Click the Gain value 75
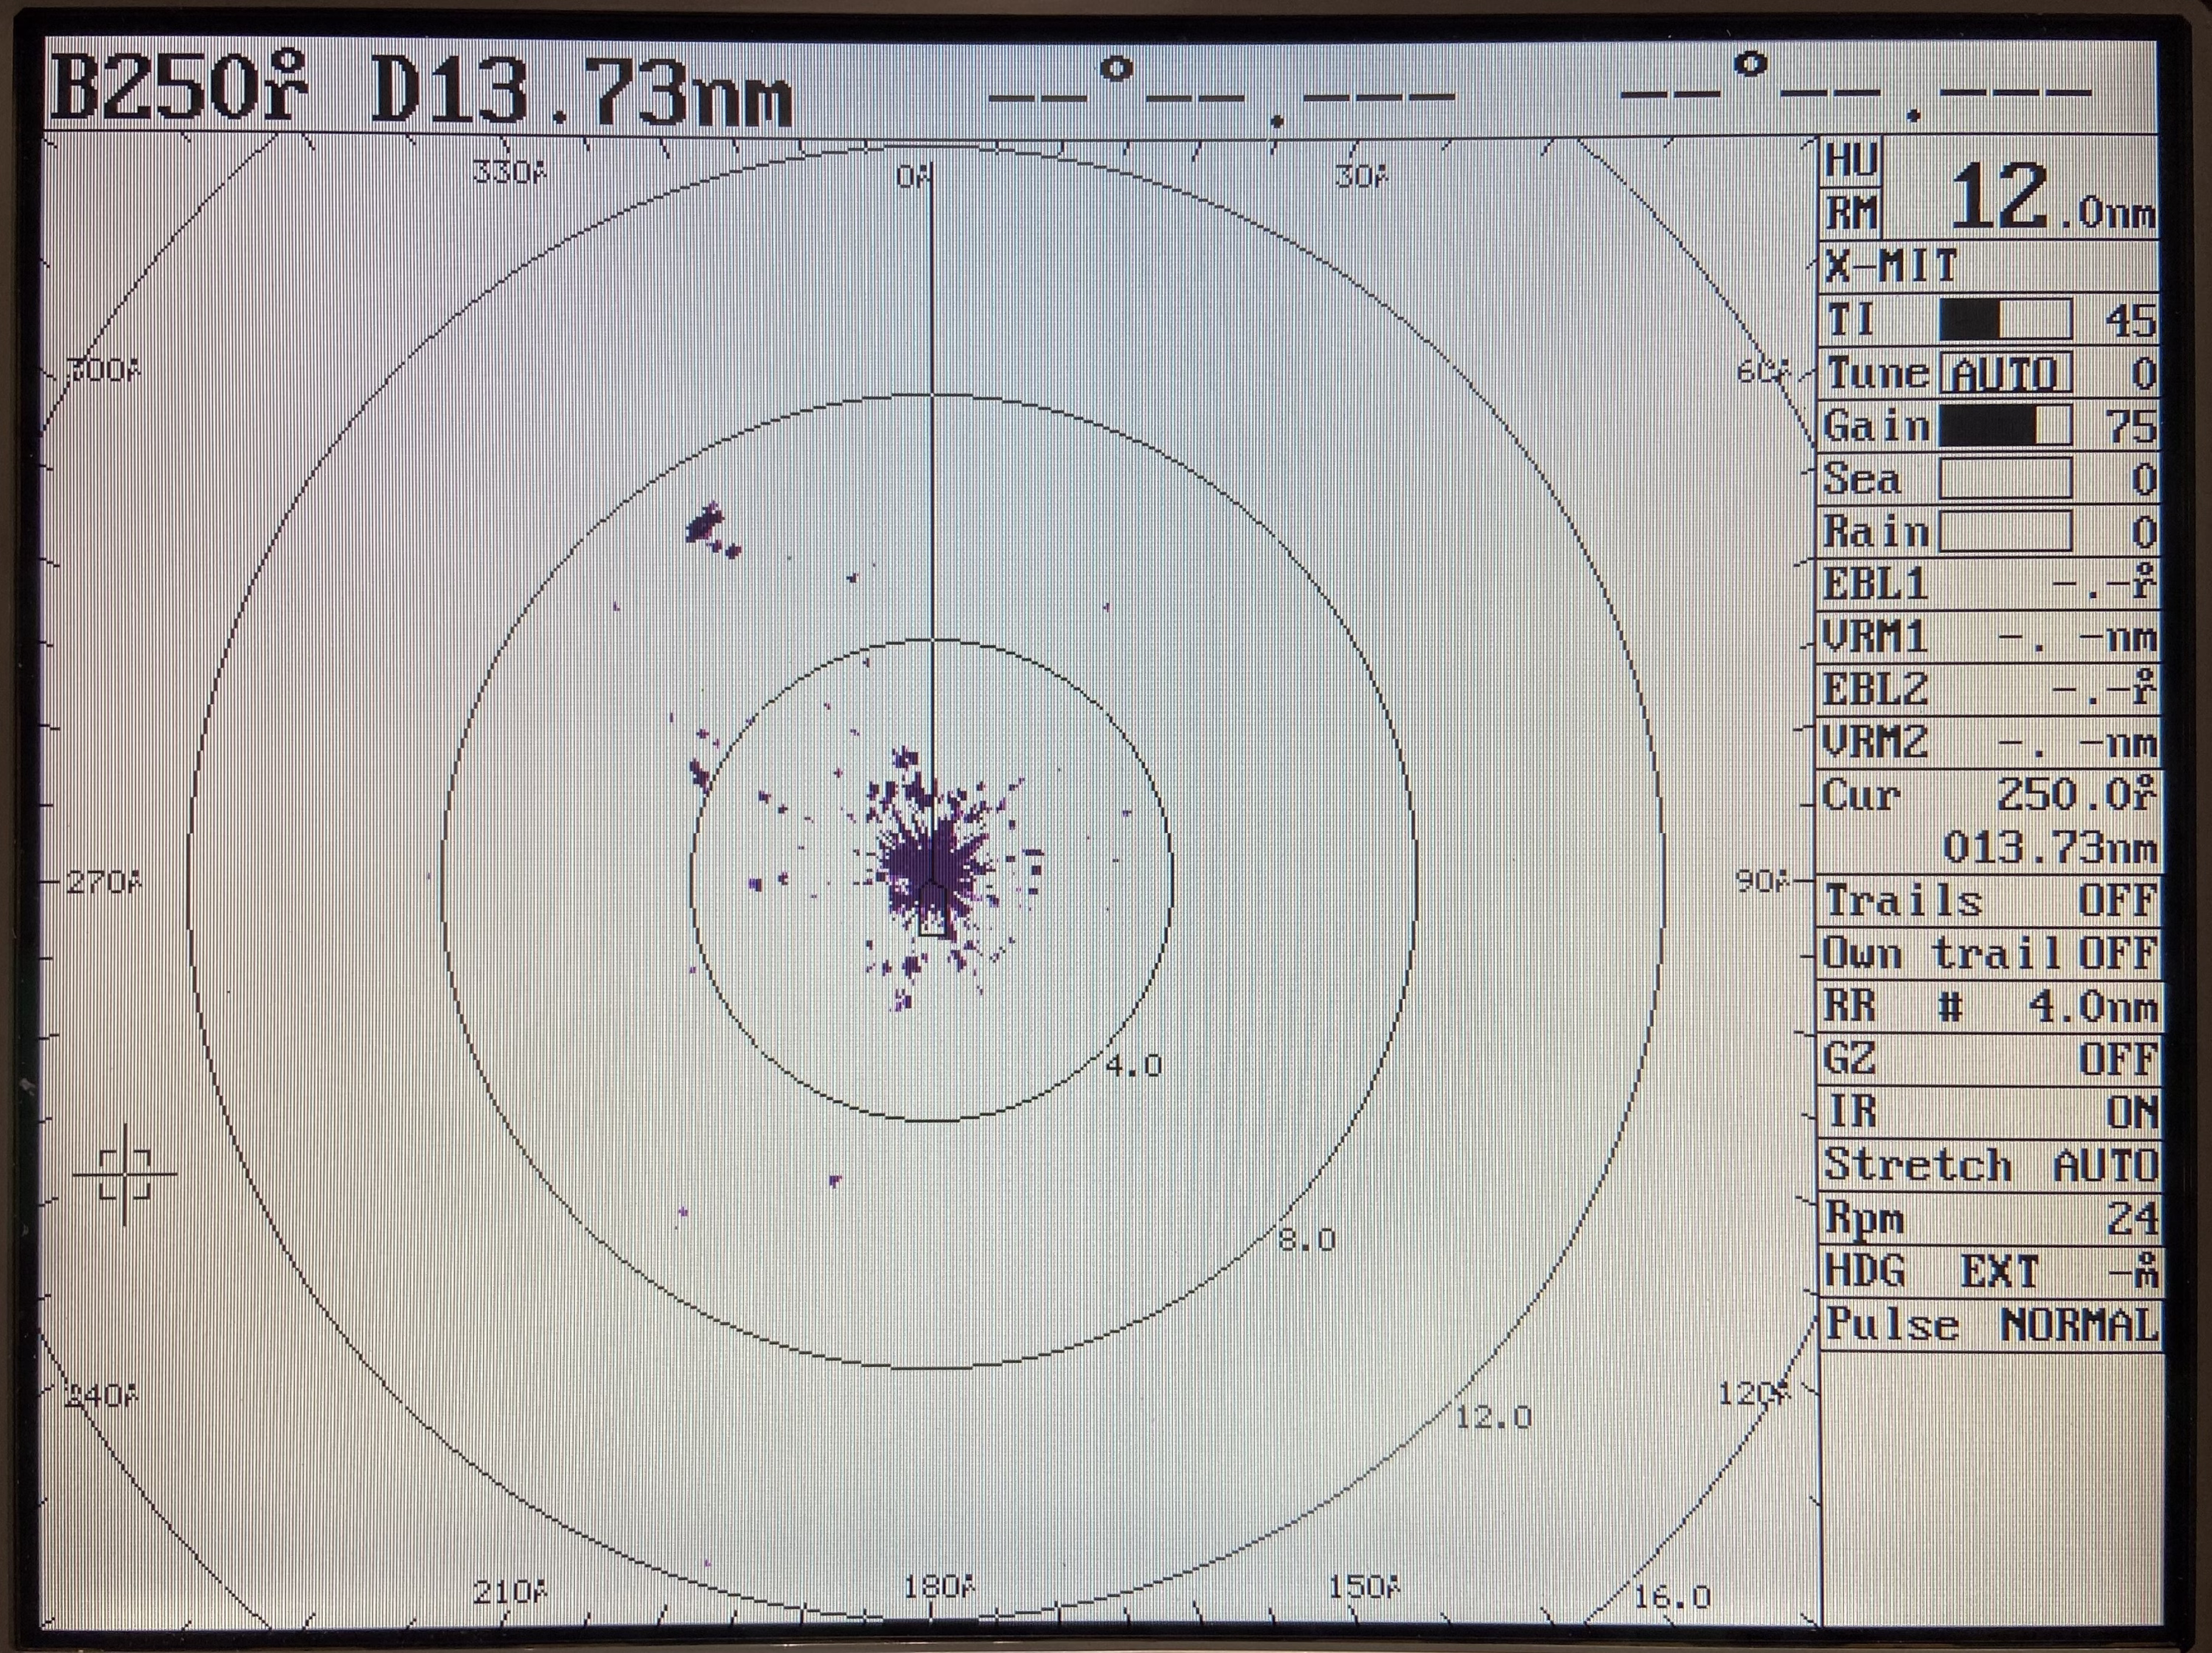 coord(2130,426)
